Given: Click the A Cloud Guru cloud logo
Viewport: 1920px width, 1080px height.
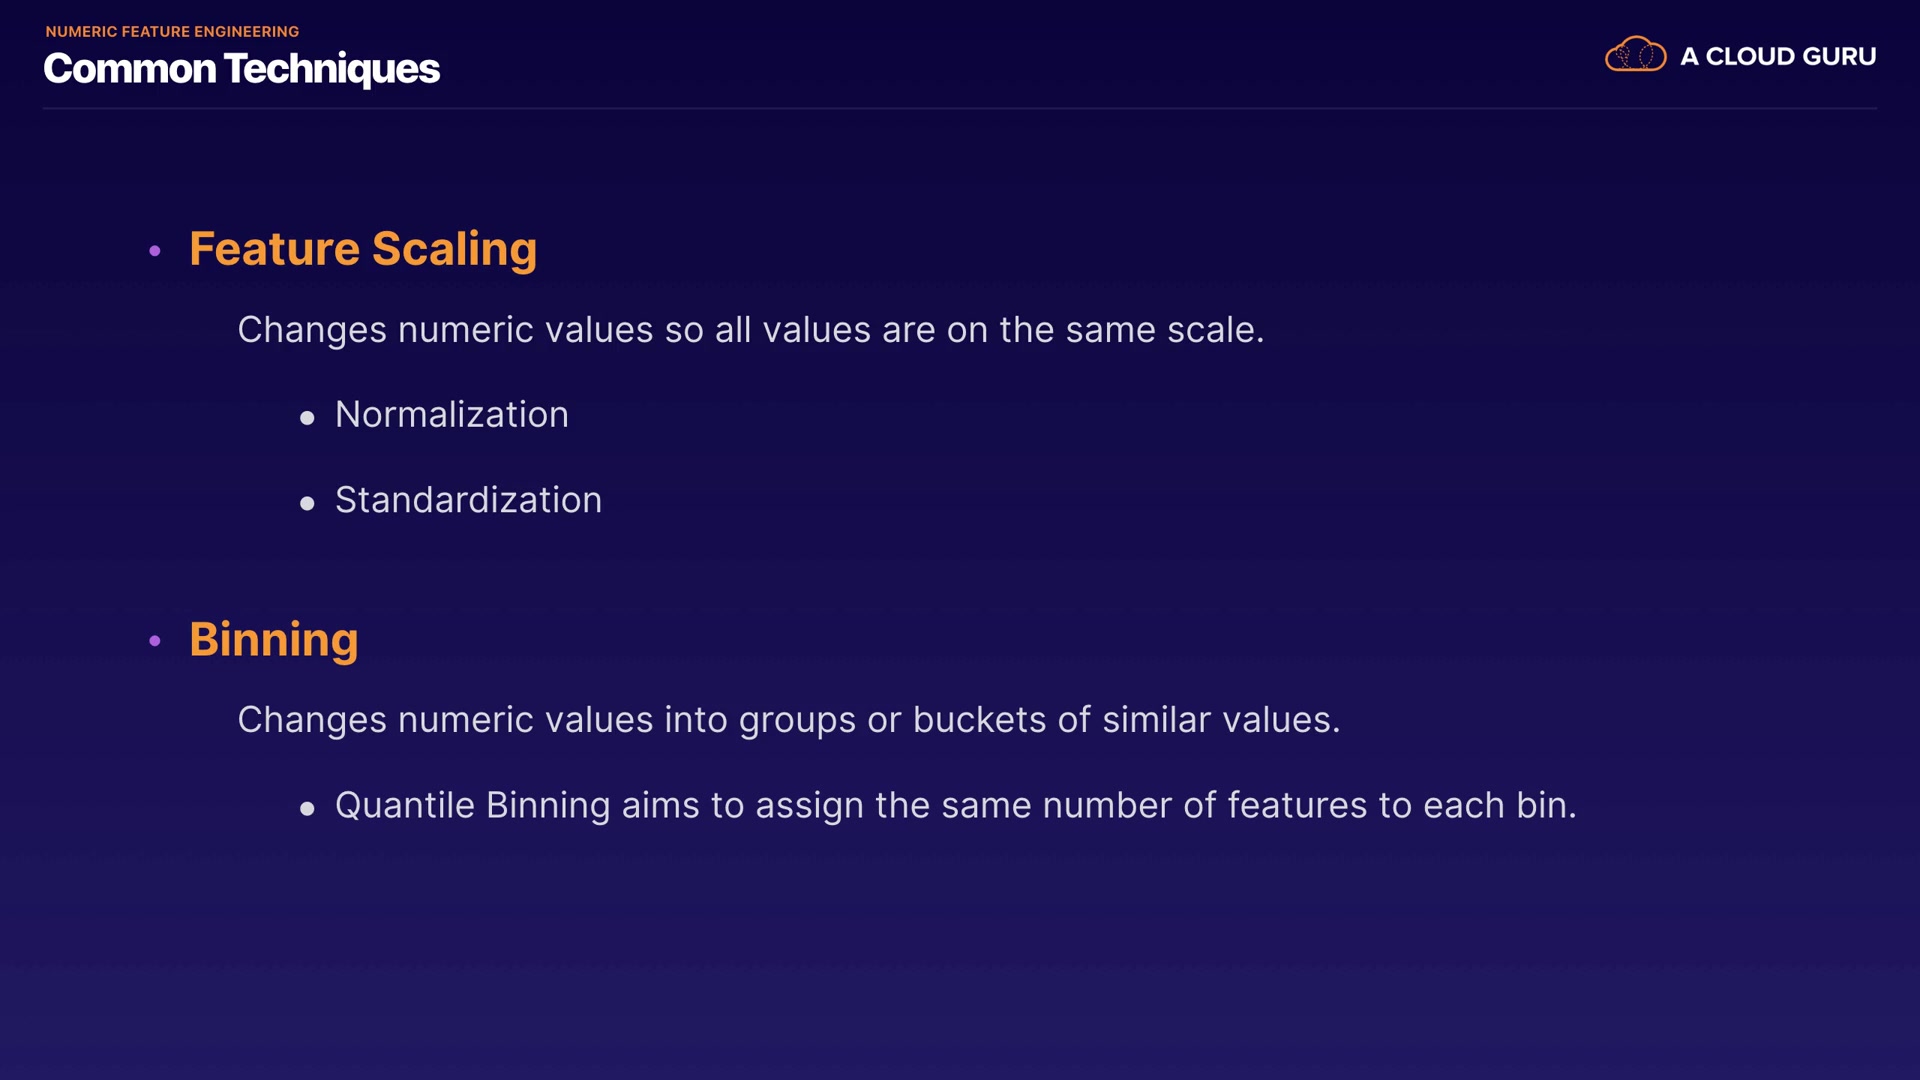Looking at the screenshot, I should (1635, 55).
